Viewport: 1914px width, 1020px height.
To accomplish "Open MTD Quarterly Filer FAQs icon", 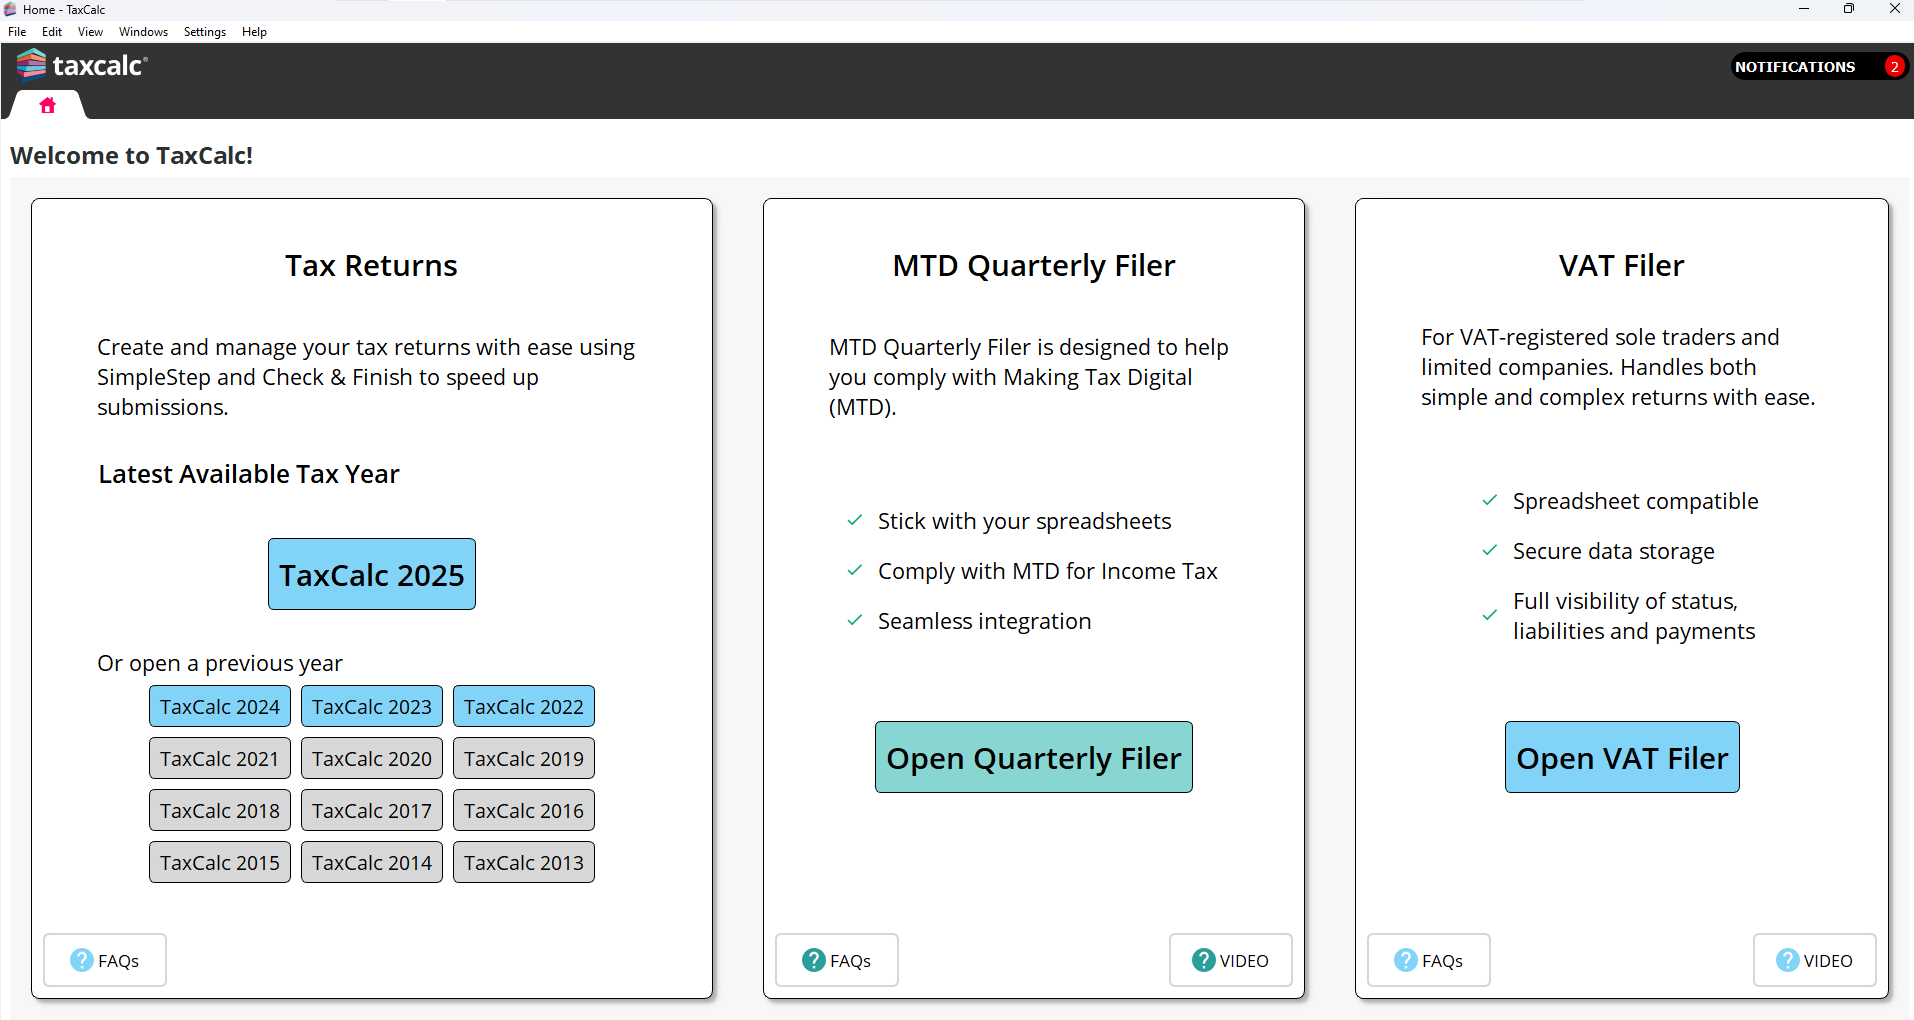I will [x=814, y=960].
